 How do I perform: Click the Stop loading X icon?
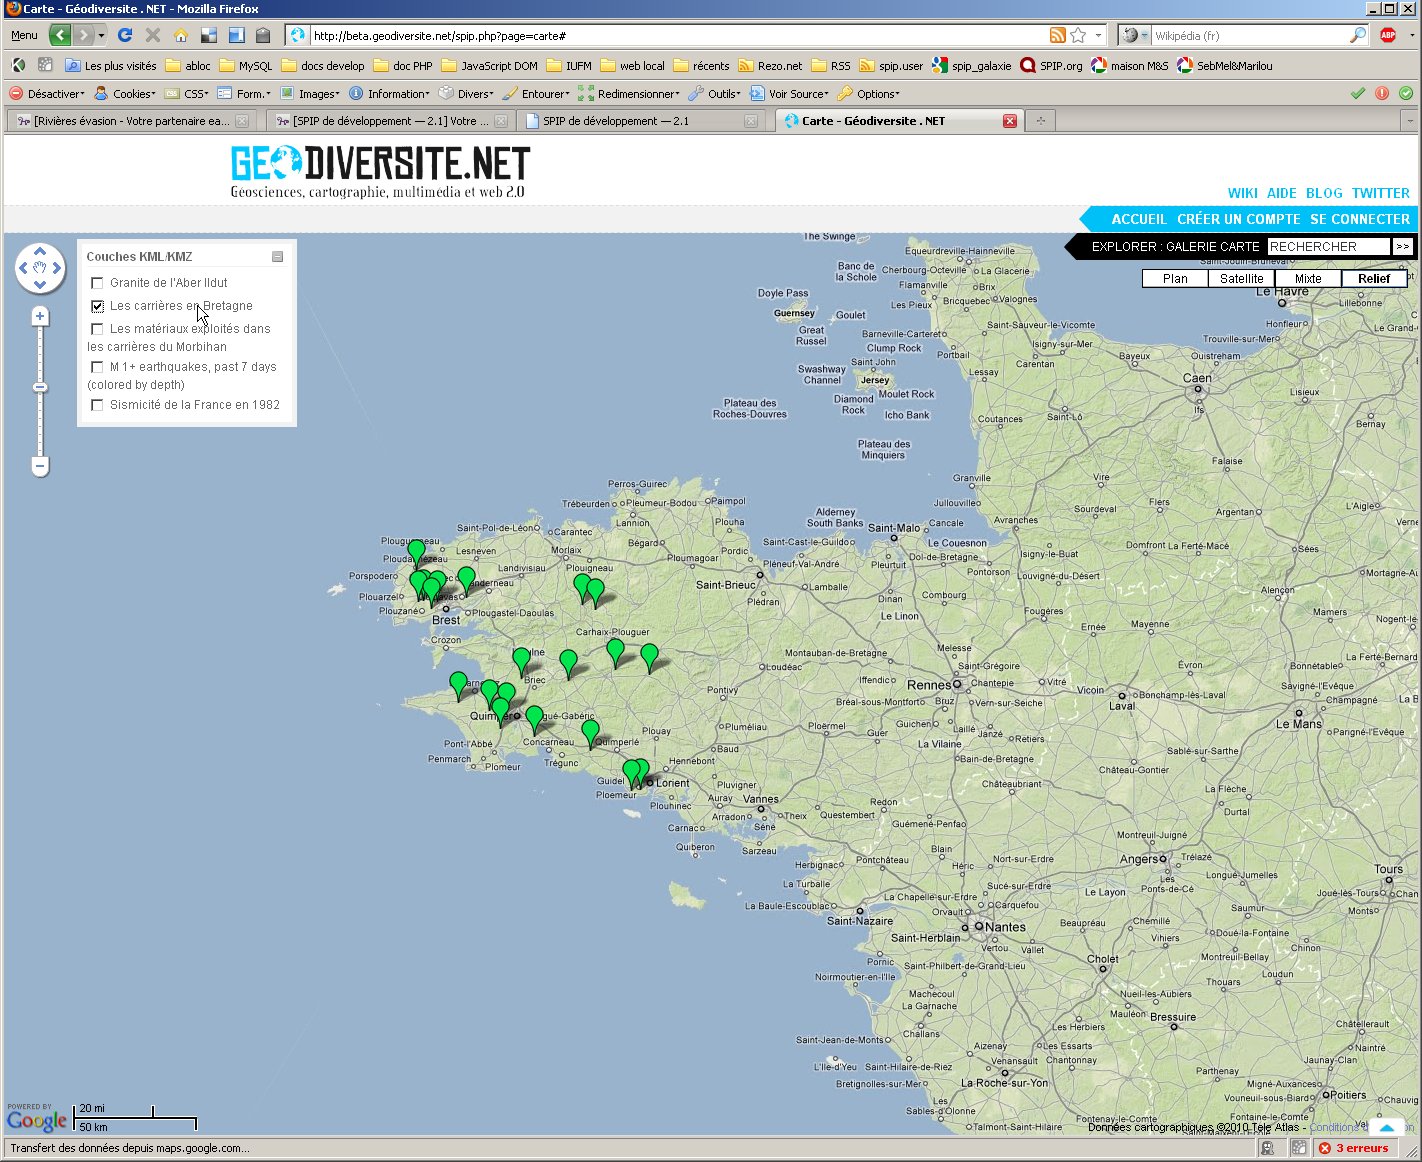[x=153, y=35]
